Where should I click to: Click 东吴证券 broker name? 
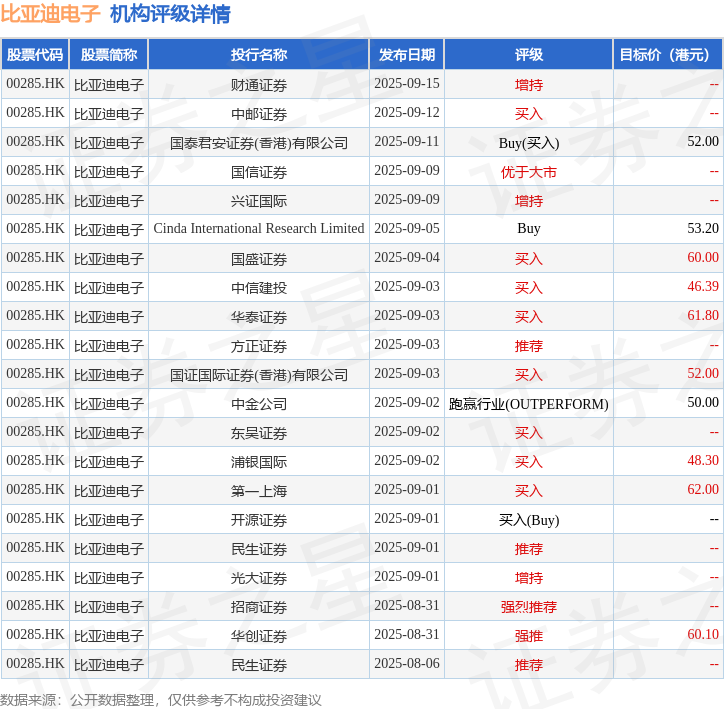[259, 433]
